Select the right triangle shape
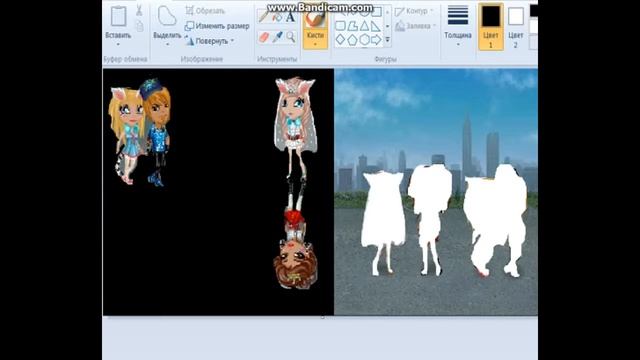Screen dimensions: 640x360 pos(376,26)
